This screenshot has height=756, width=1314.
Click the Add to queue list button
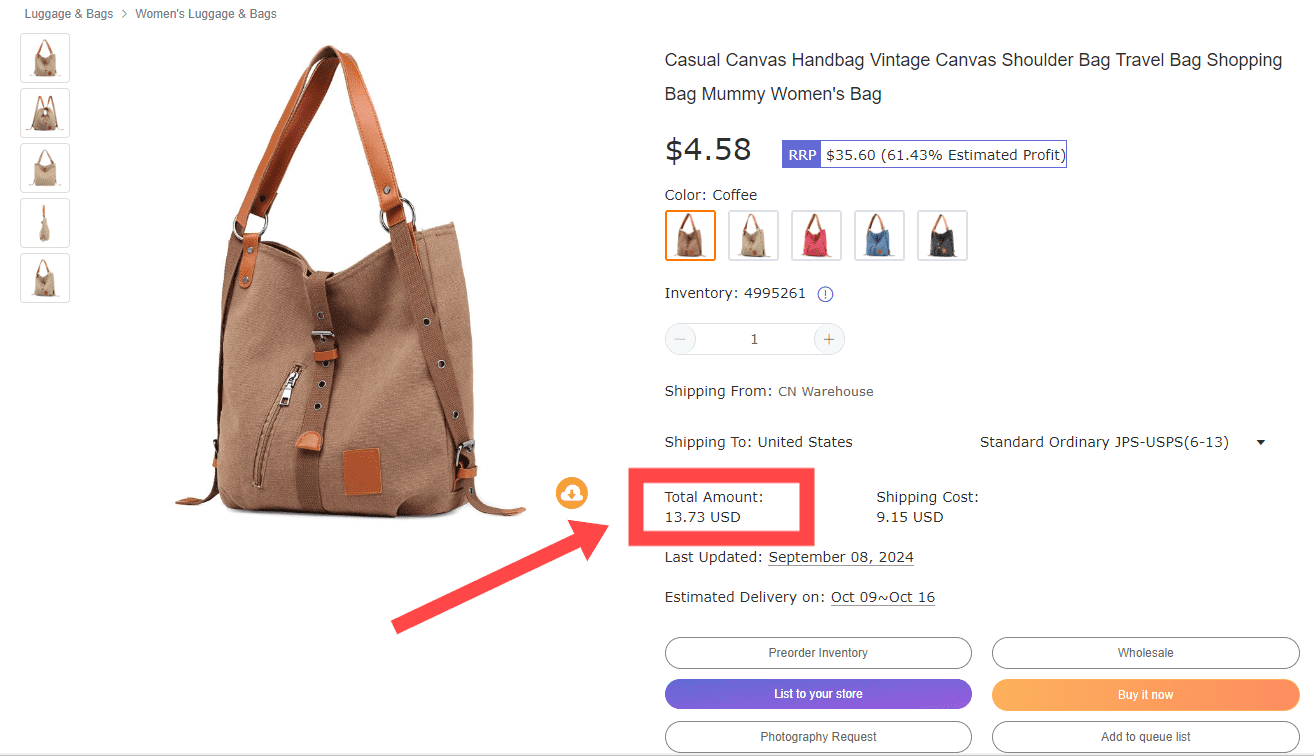pyautogui.click(x=1145, y=737)
